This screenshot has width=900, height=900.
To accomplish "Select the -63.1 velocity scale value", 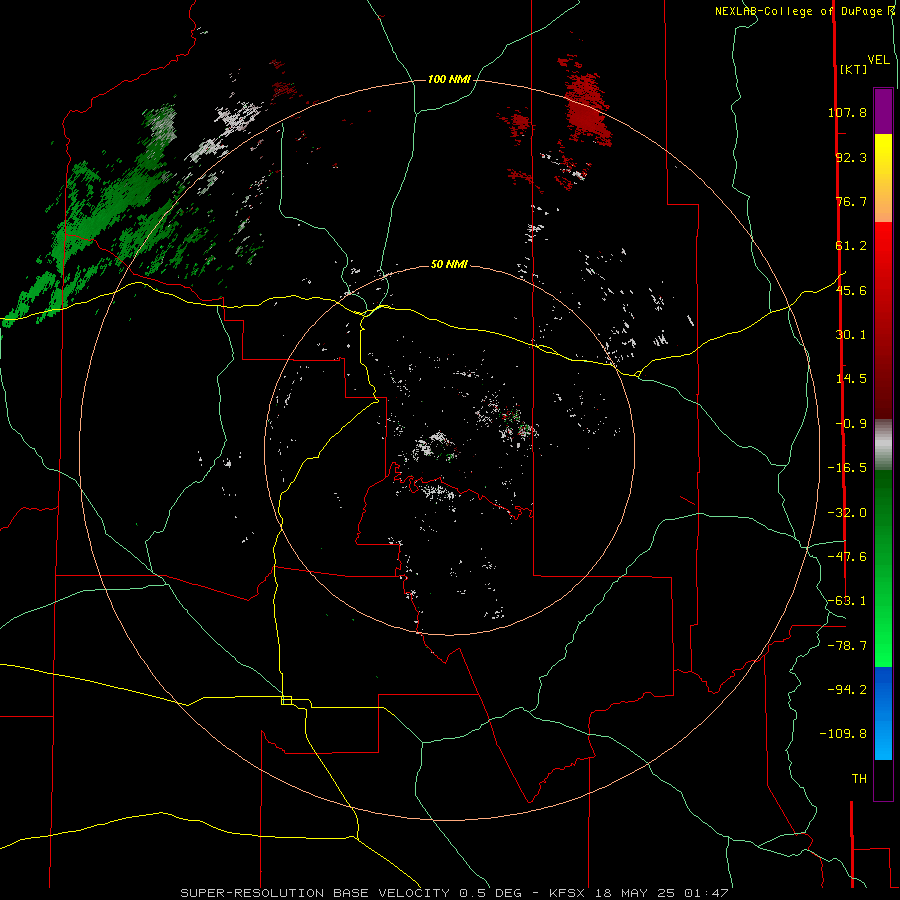I will coord(847,601).
